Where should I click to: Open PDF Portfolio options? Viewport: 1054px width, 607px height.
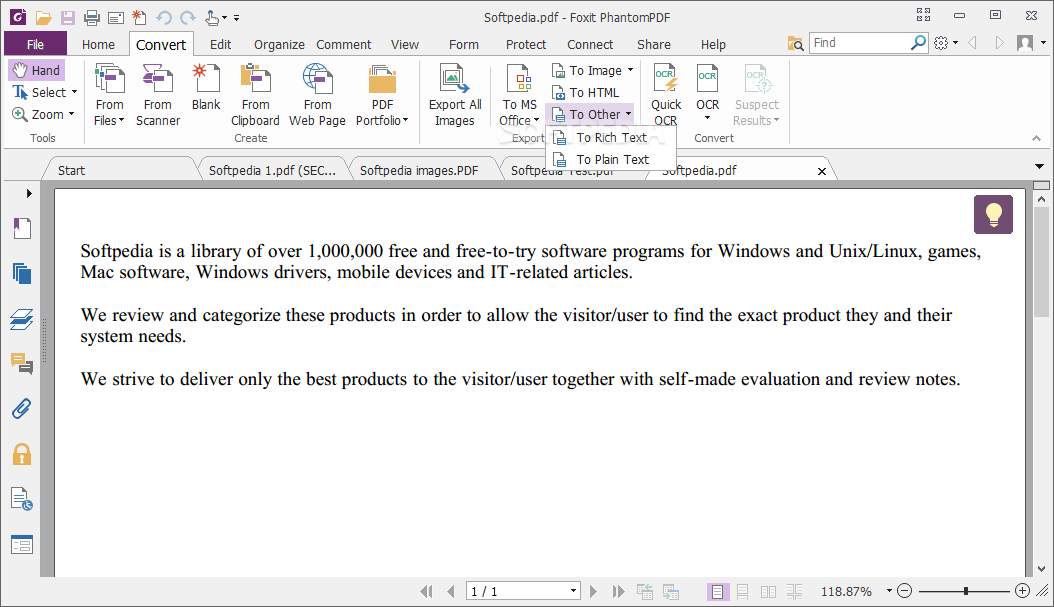click(x=382, y=95)
